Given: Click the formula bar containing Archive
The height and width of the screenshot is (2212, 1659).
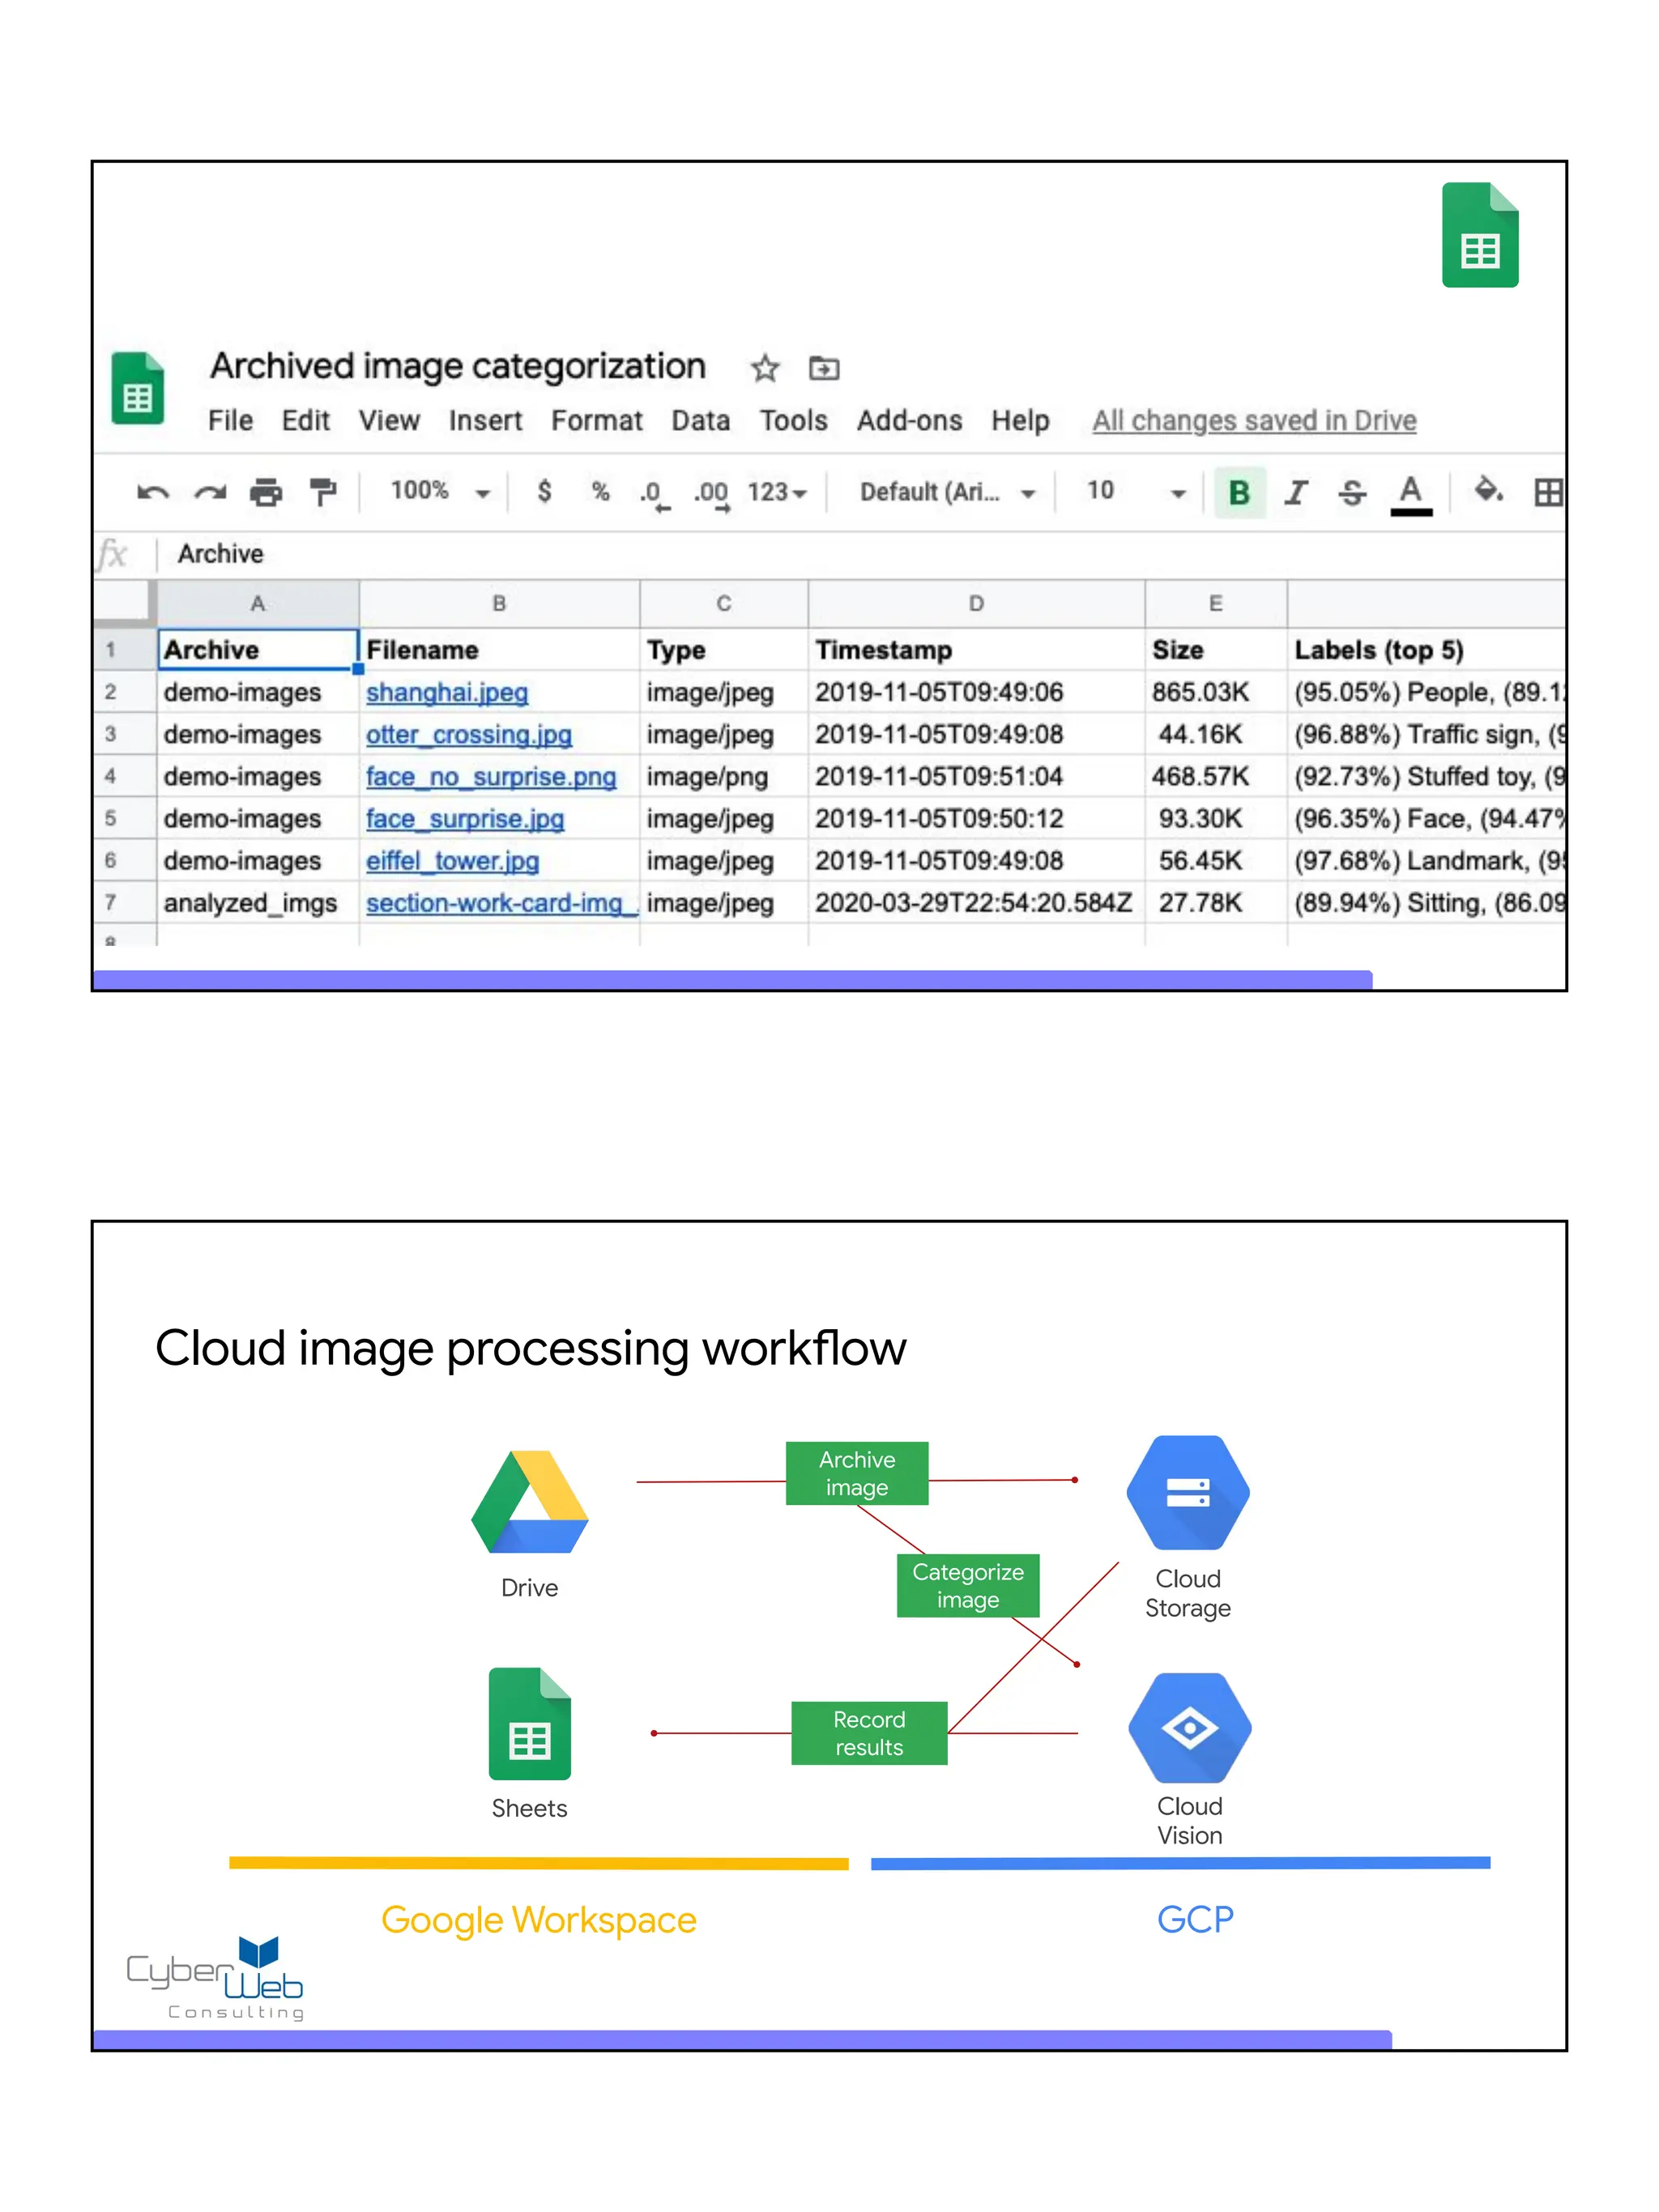Looking at the screenshot, I should point(860,554).
